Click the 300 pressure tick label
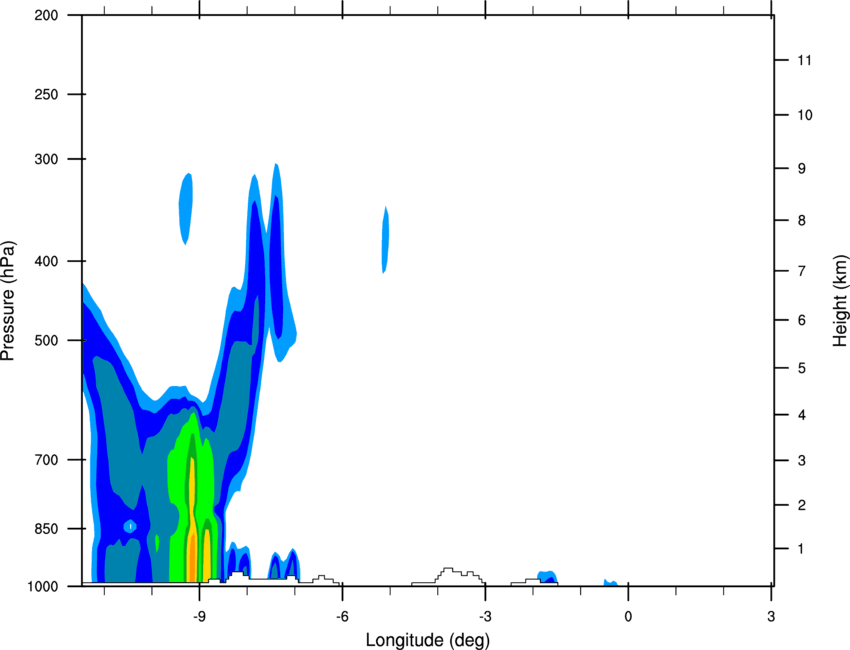This screenshot has height=650, width=850. 47,159
